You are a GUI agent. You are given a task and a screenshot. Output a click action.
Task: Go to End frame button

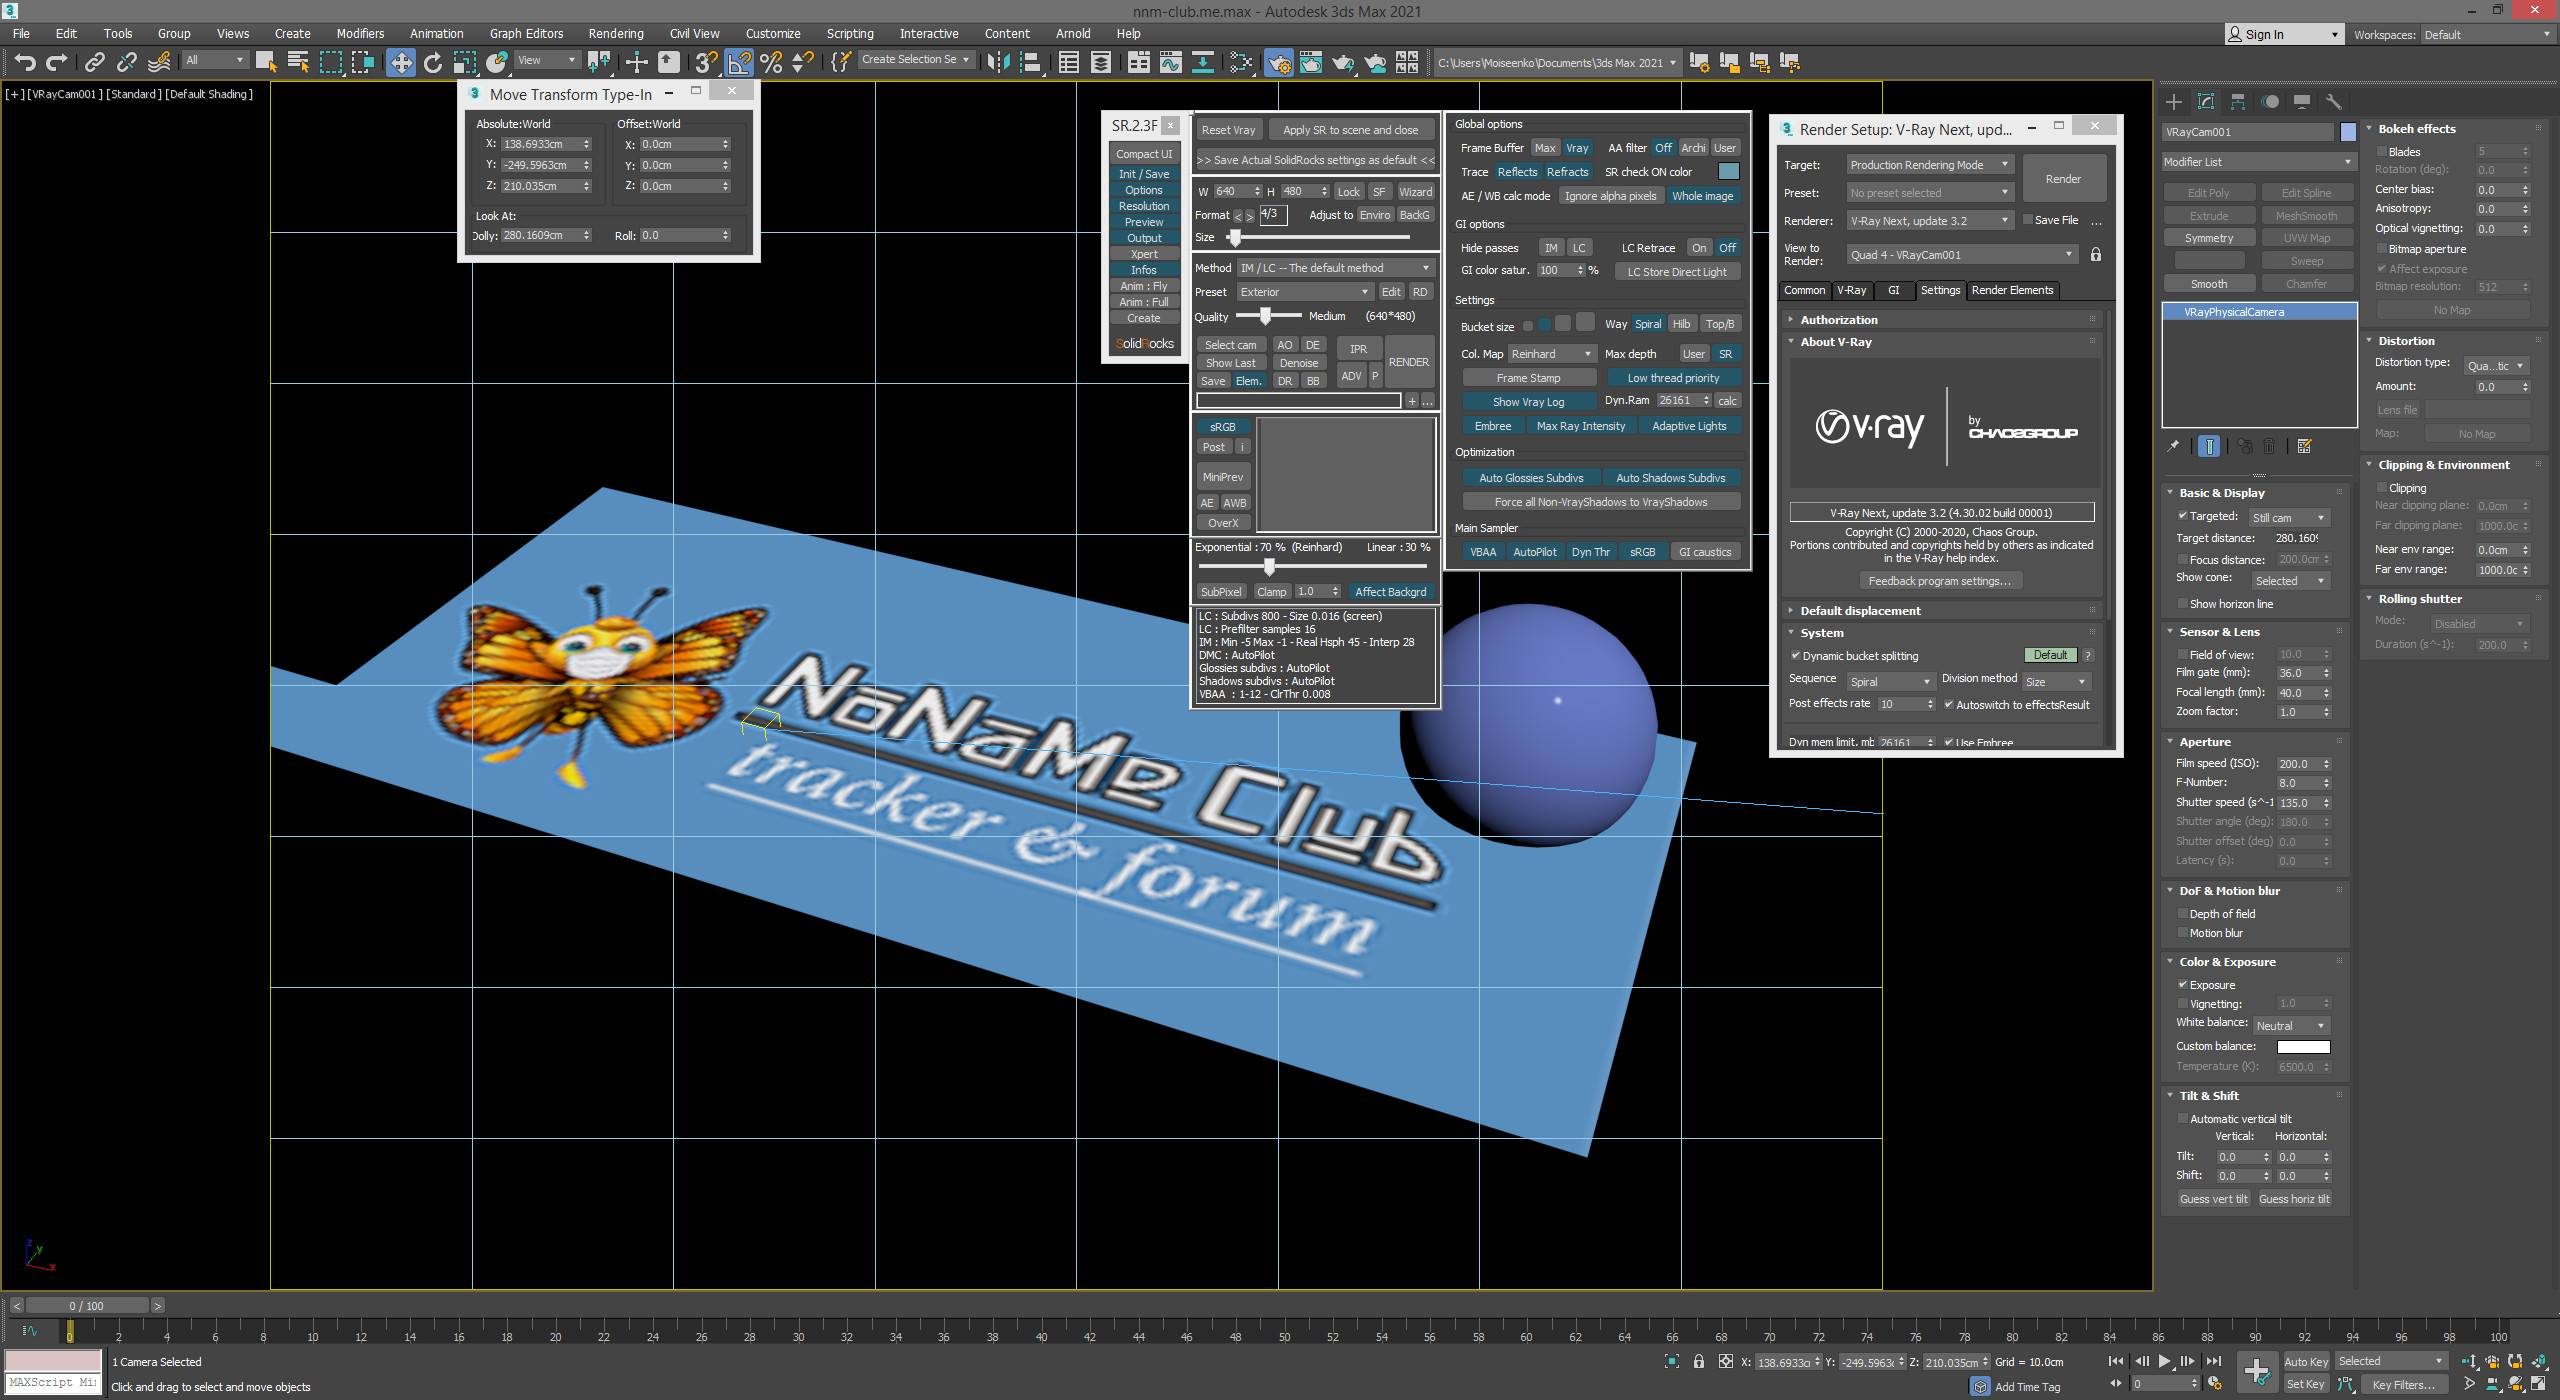2214,1361
